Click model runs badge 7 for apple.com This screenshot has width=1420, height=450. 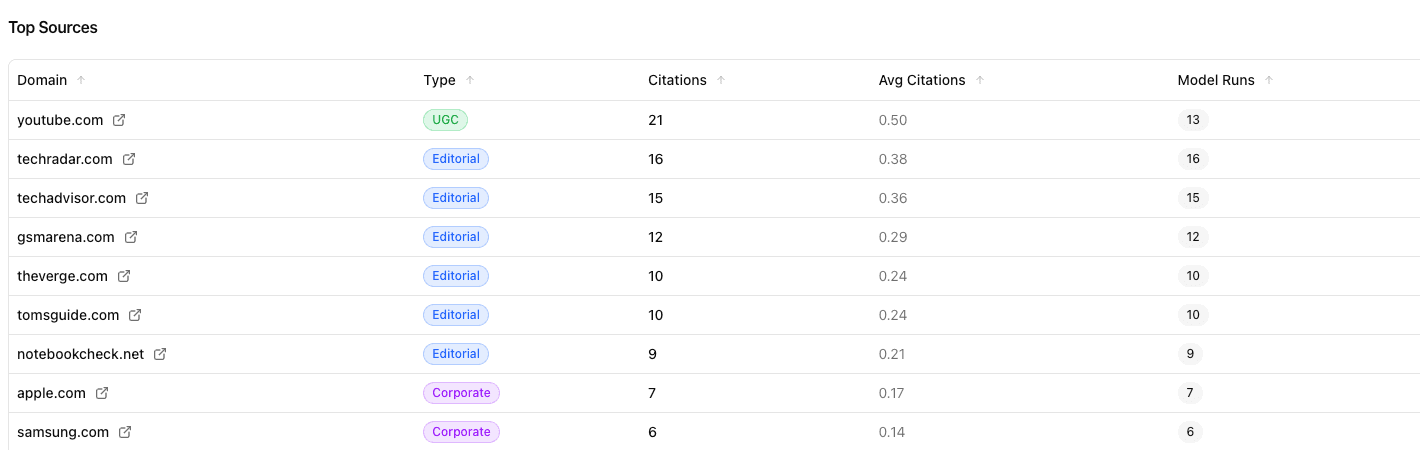click(x=1190, y=393)
